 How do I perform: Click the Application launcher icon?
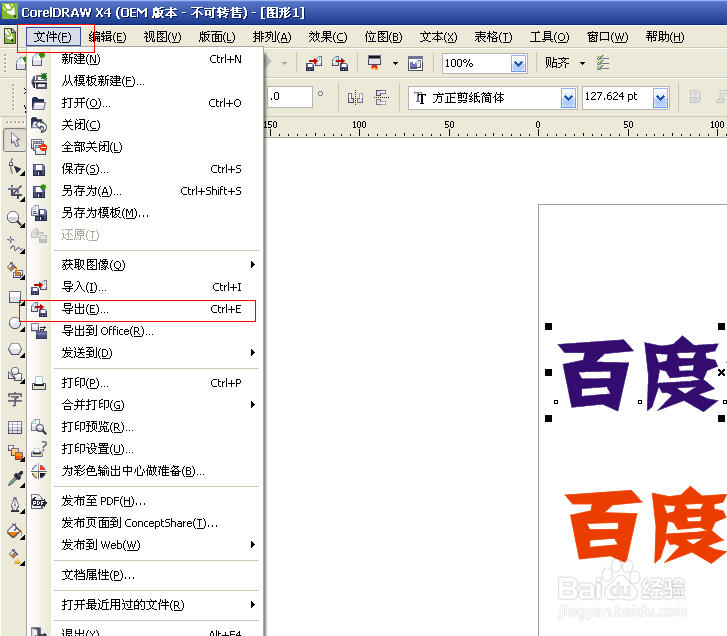tap(374, 63)
